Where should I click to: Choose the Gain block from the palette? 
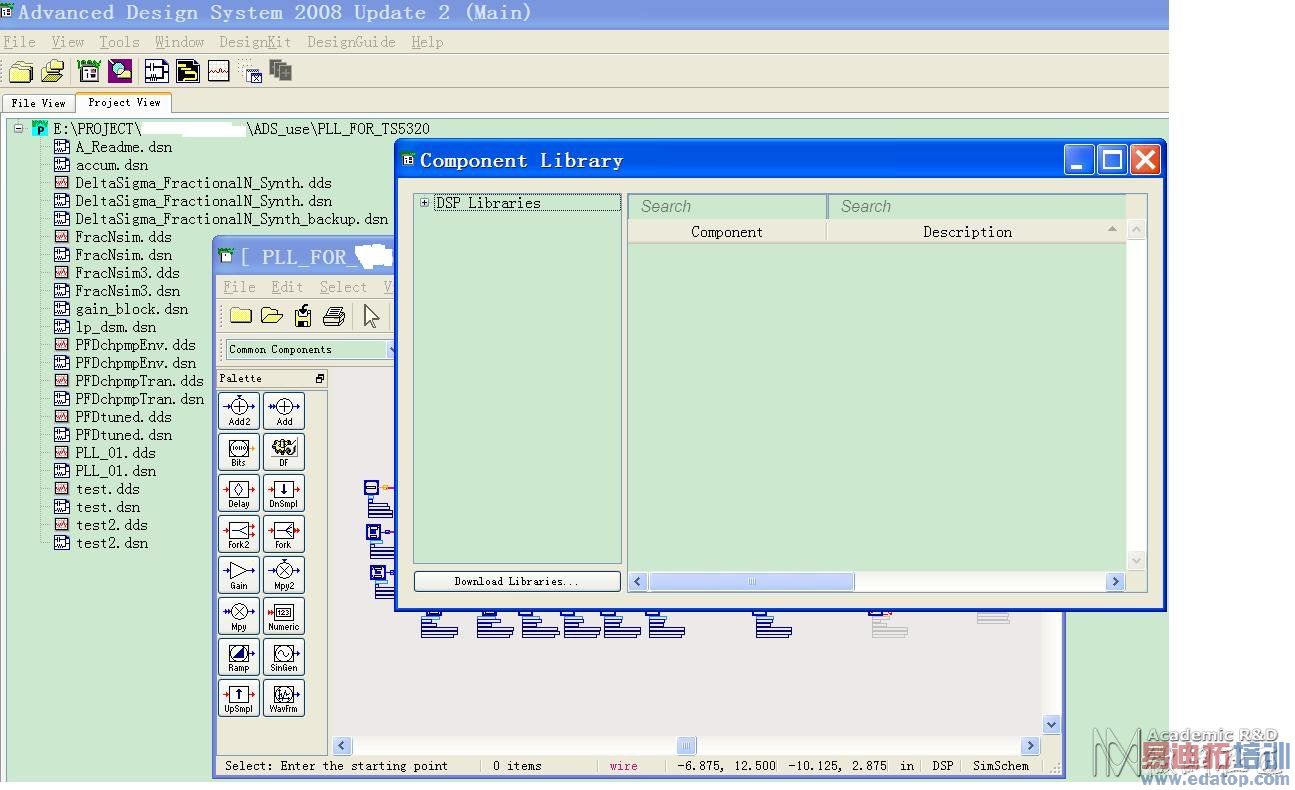(239, 575)
